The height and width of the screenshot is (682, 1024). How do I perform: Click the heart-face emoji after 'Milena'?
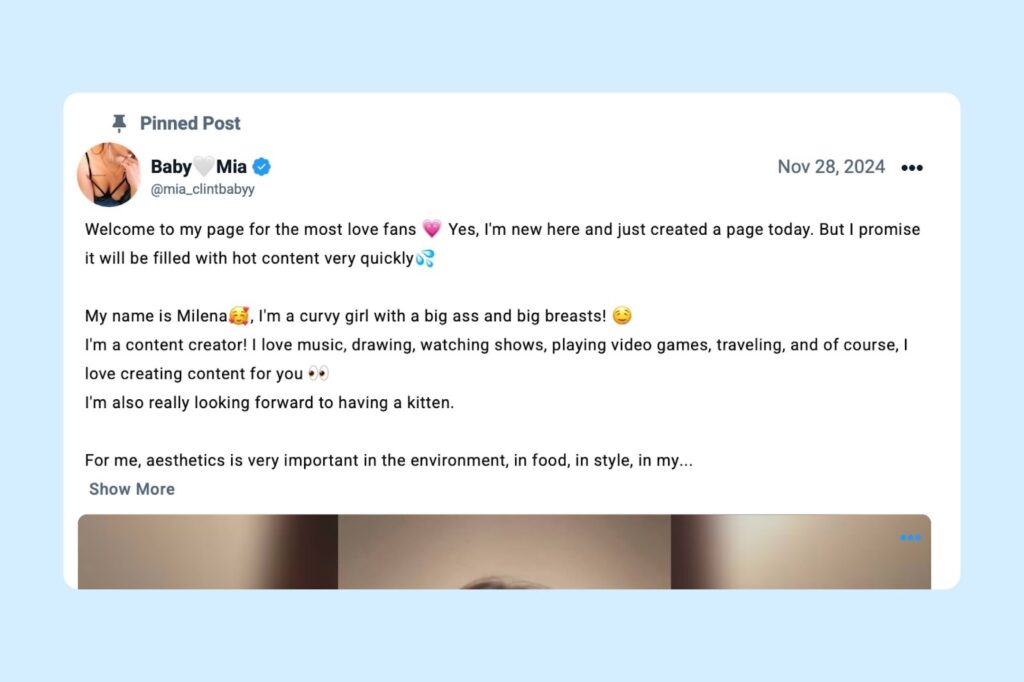click(238, 316)
